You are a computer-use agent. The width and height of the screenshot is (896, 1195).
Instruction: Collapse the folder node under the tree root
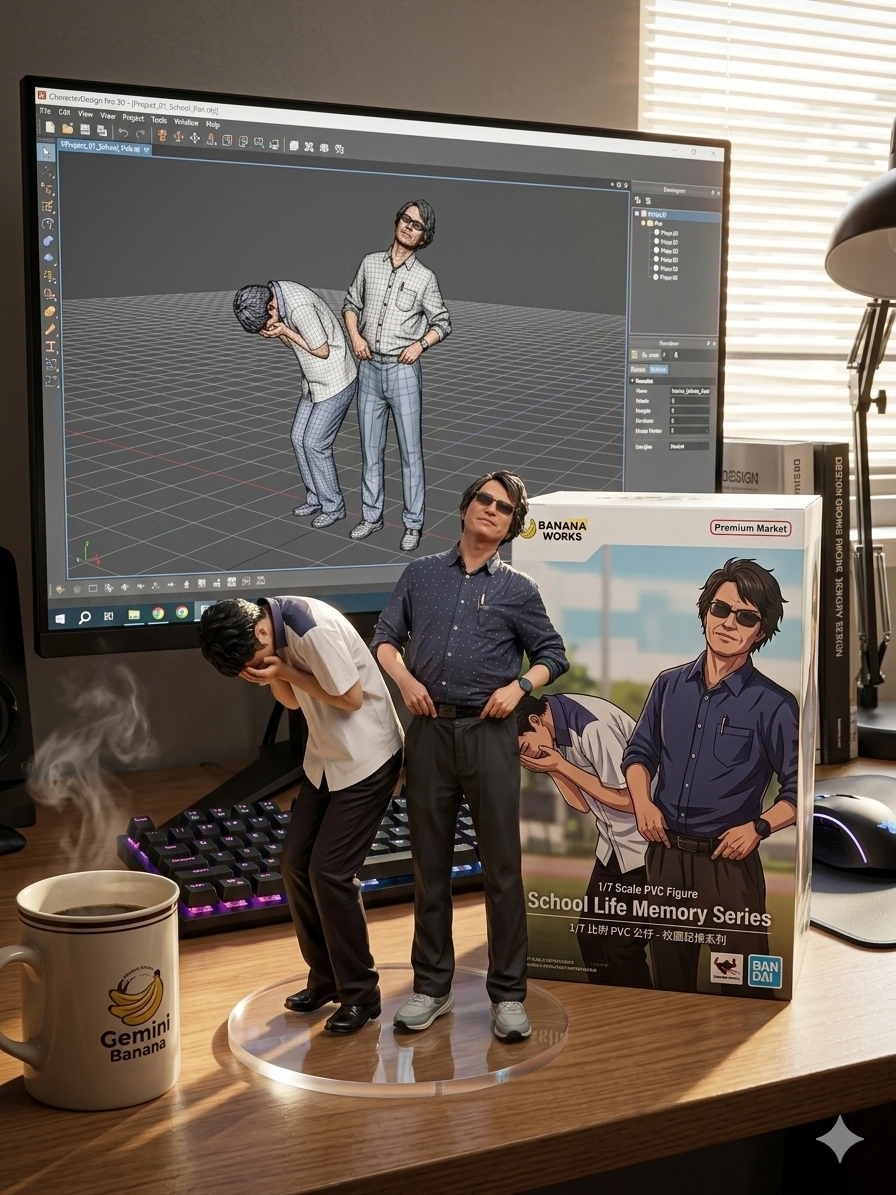point(644,223)
